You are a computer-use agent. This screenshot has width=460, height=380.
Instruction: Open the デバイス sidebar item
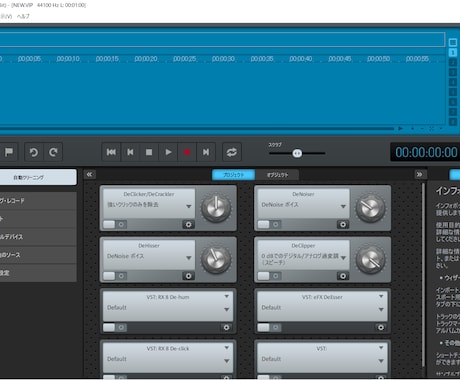(38, 237)
